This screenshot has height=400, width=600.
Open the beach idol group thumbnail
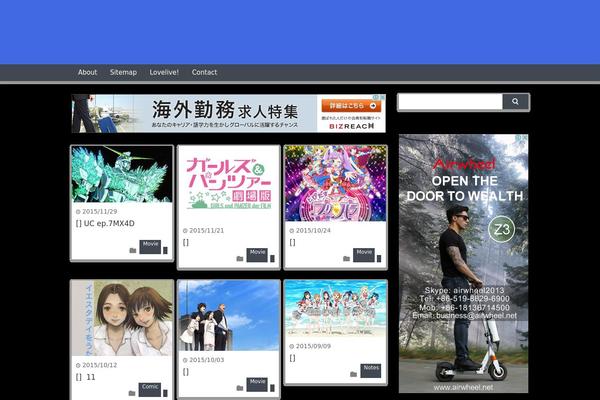click(x=335, y=309)
